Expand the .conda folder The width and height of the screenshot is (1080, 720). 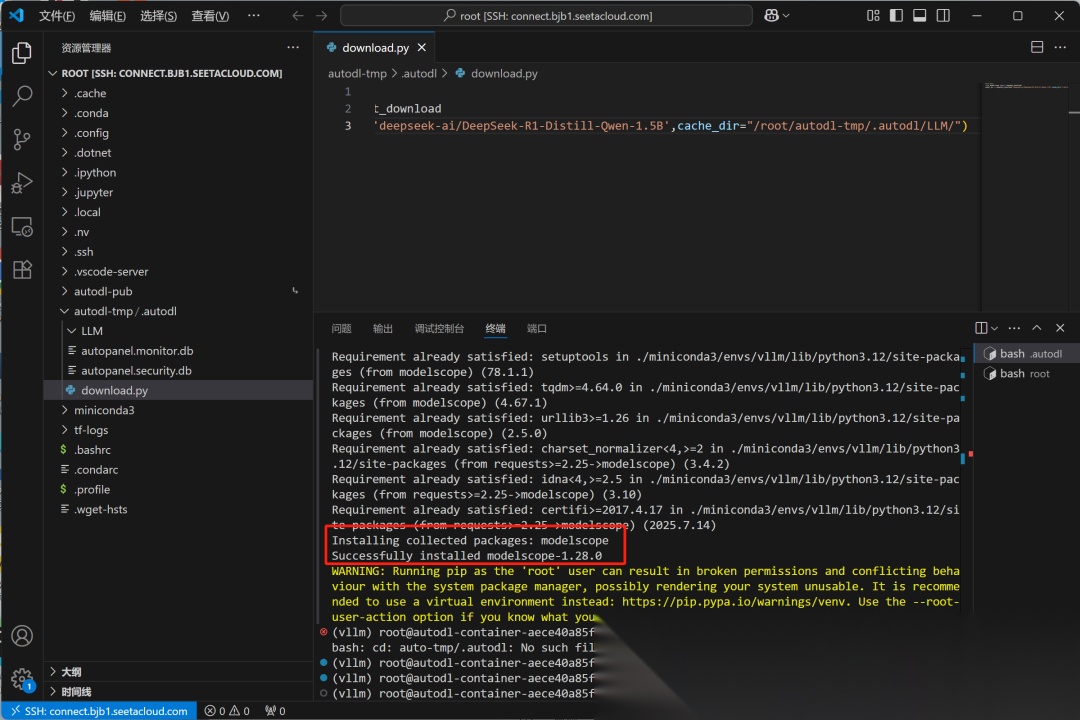tap(178, 113)
